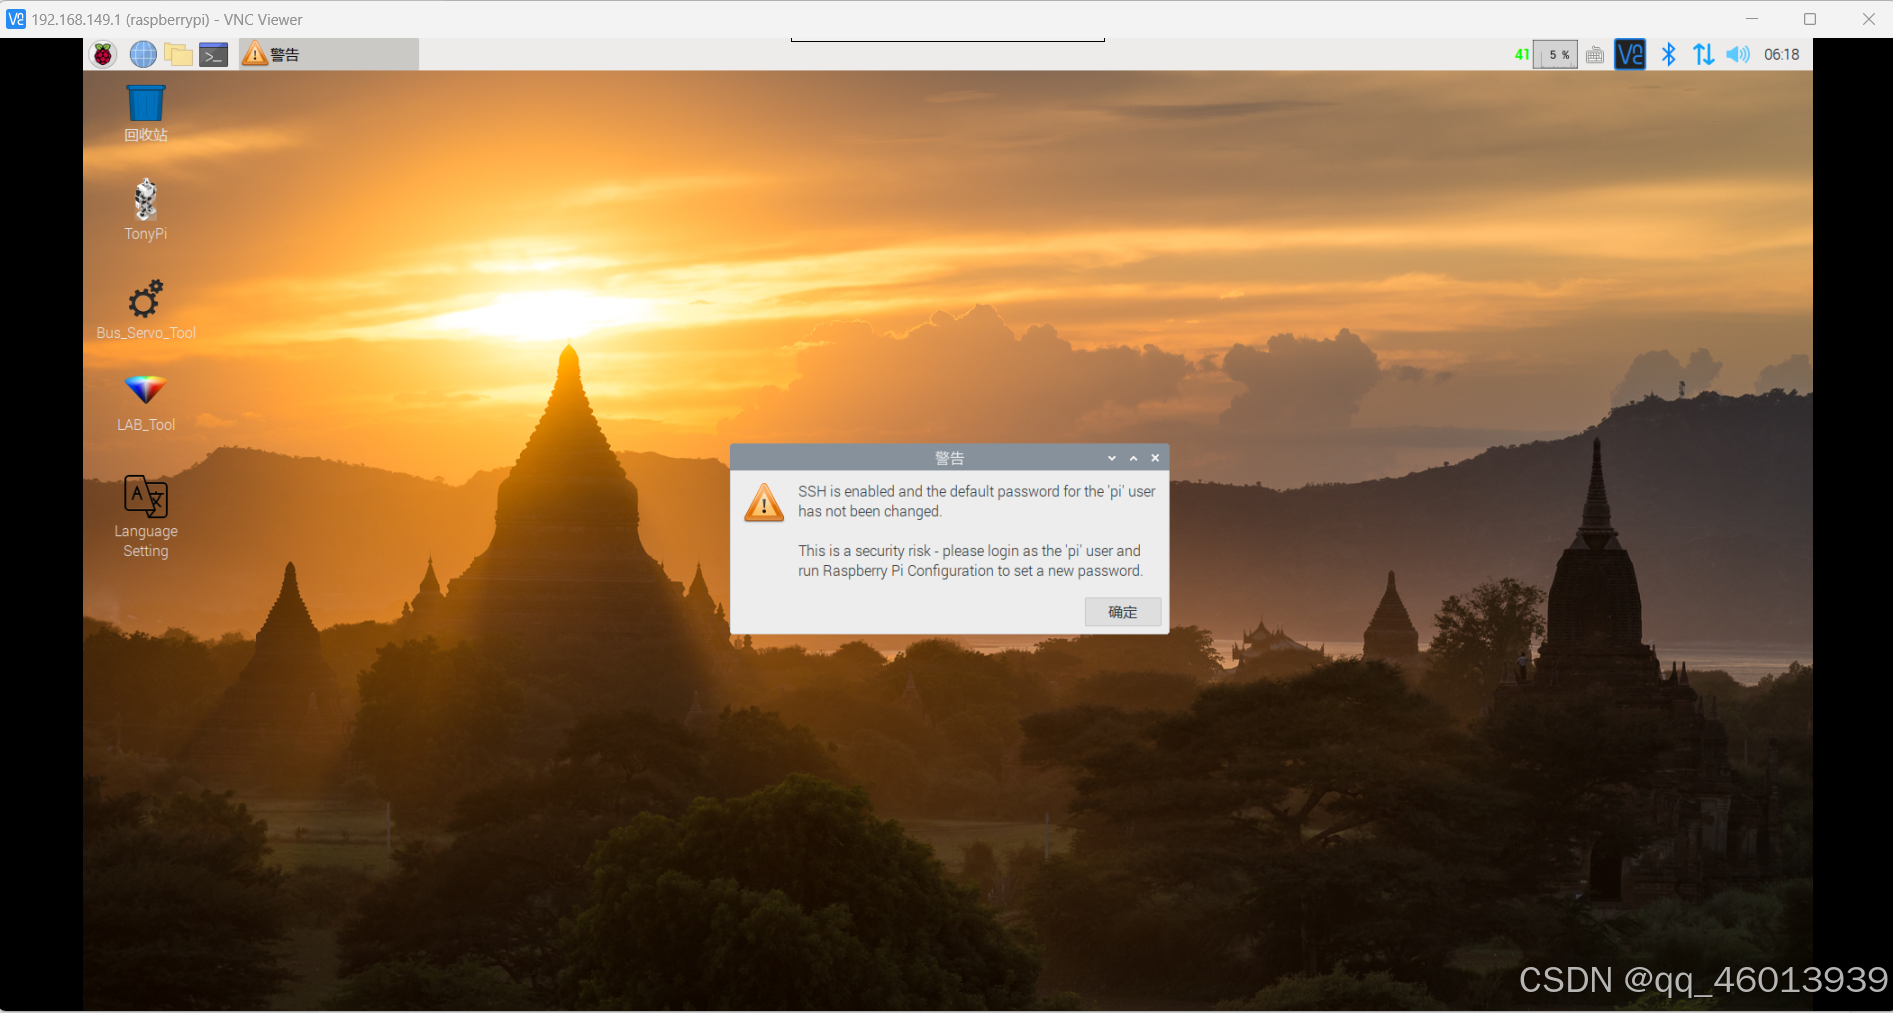Open the Raspberry Pi main menu
Screen dimensions: 1893x1013
[x=103, y=54]
